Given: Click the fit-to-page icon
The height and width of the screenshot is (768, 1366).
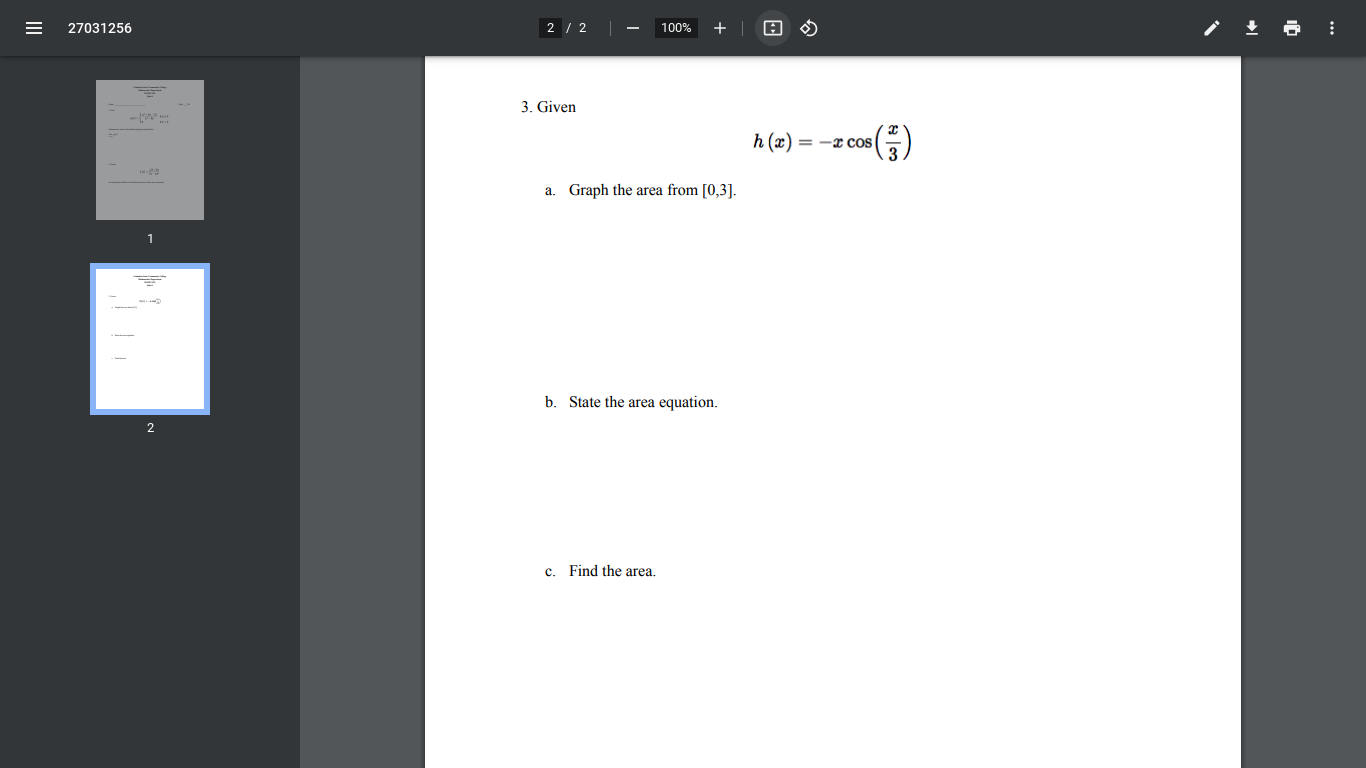Looking at the screenshot, I should [772, 28].
